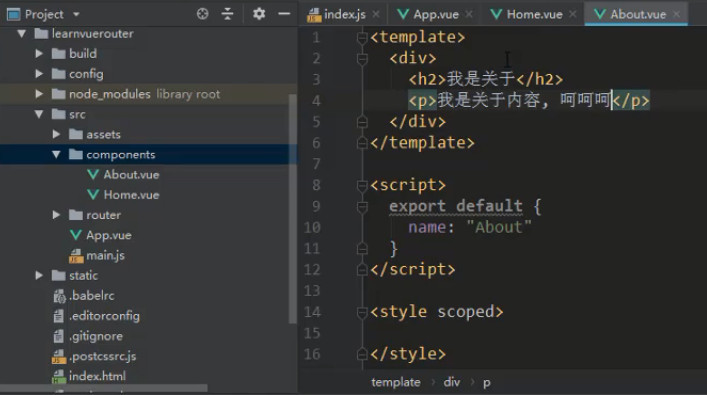
Task: Close the About.vue tab
Action: 677,14
